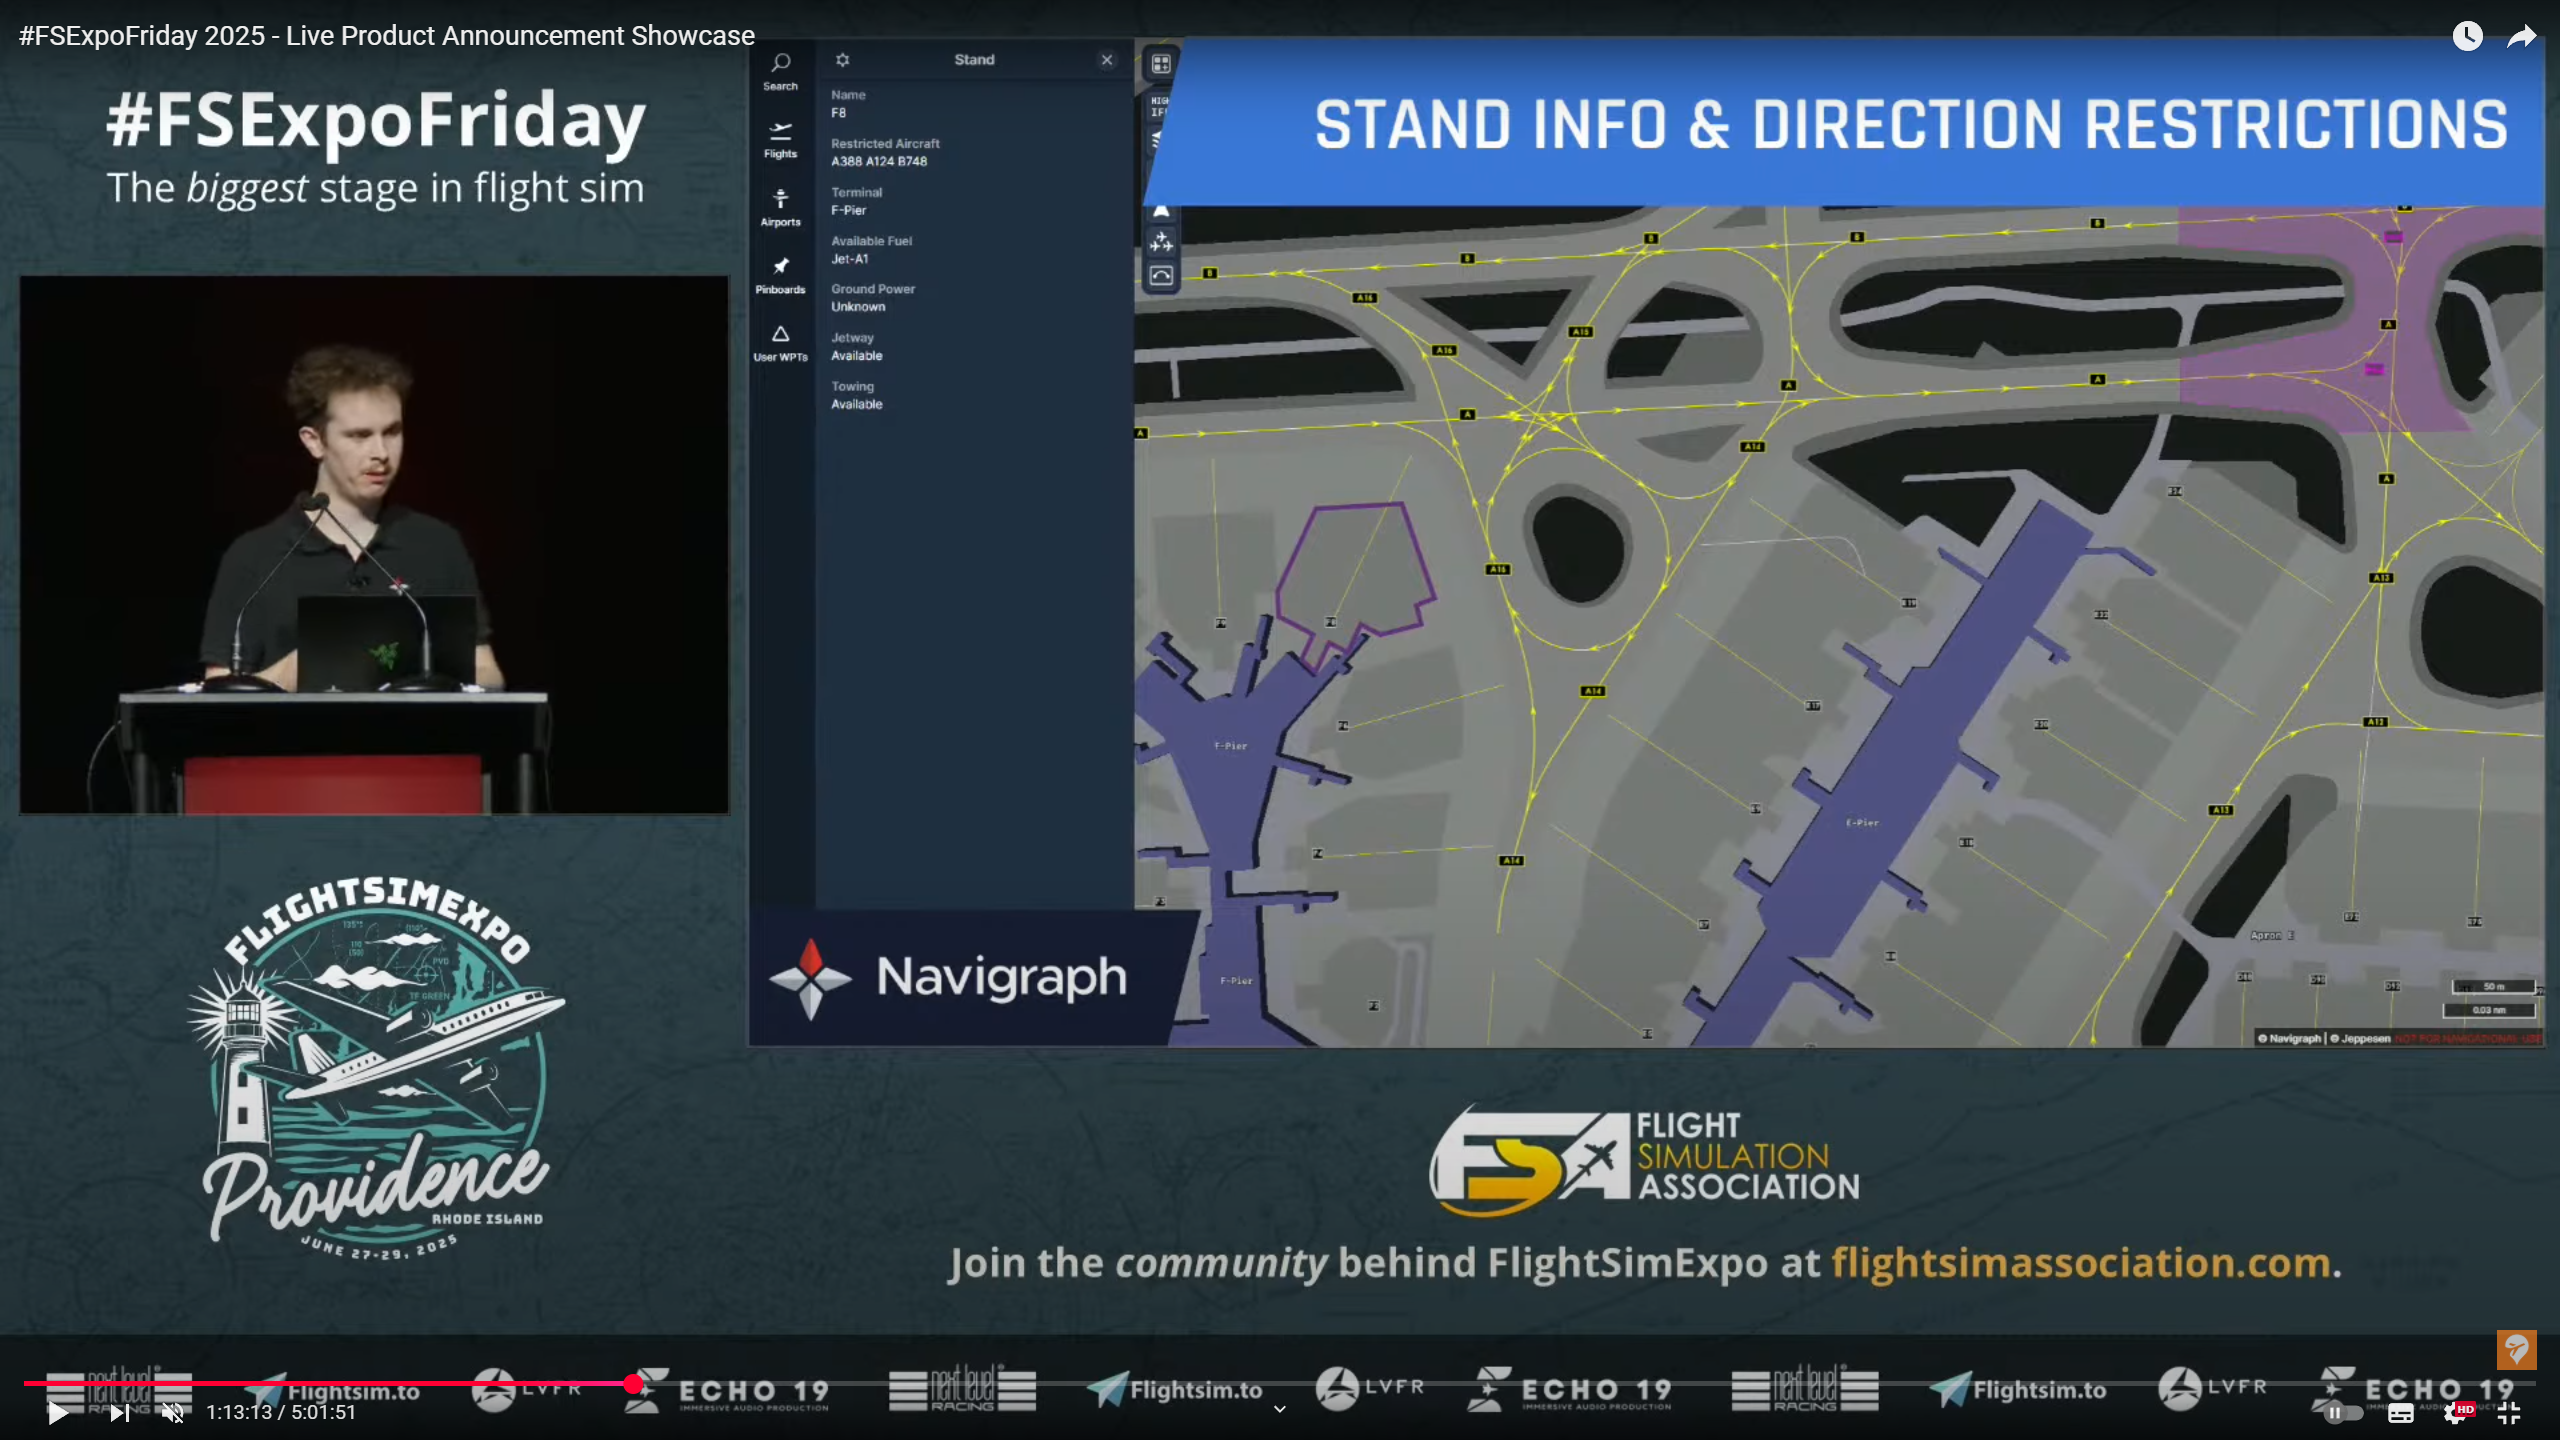Click the video title link
Image resolution: width=2560 pixels, height=1440 pixels.
[x=386, y=36]
